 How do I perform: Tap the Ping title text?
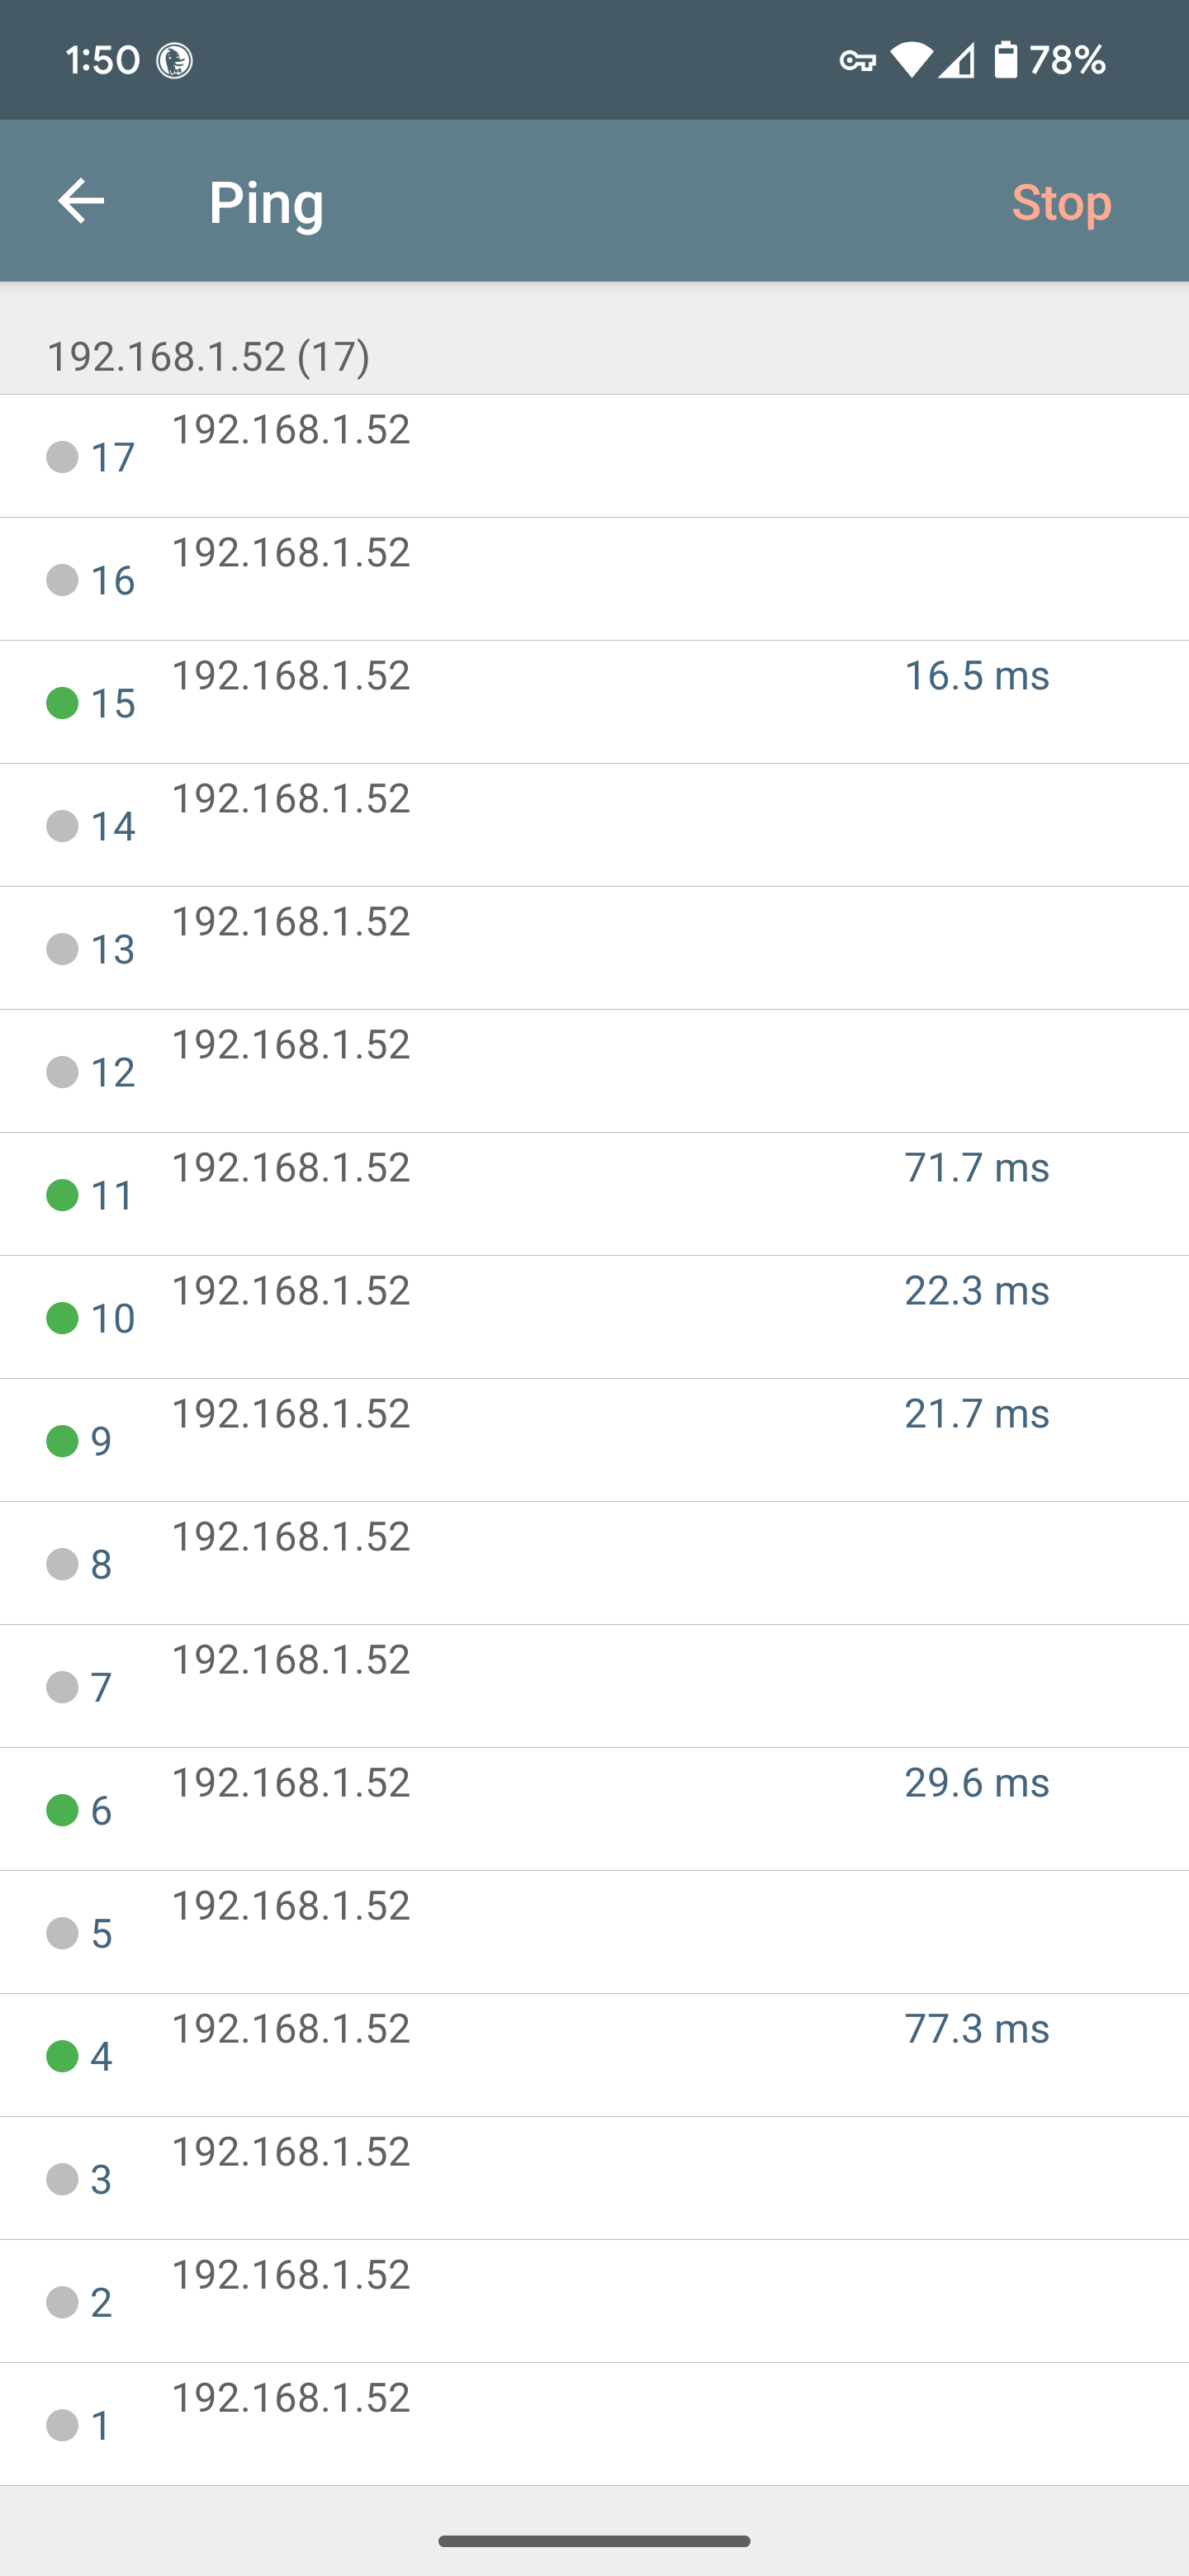(x=266, y=203)
